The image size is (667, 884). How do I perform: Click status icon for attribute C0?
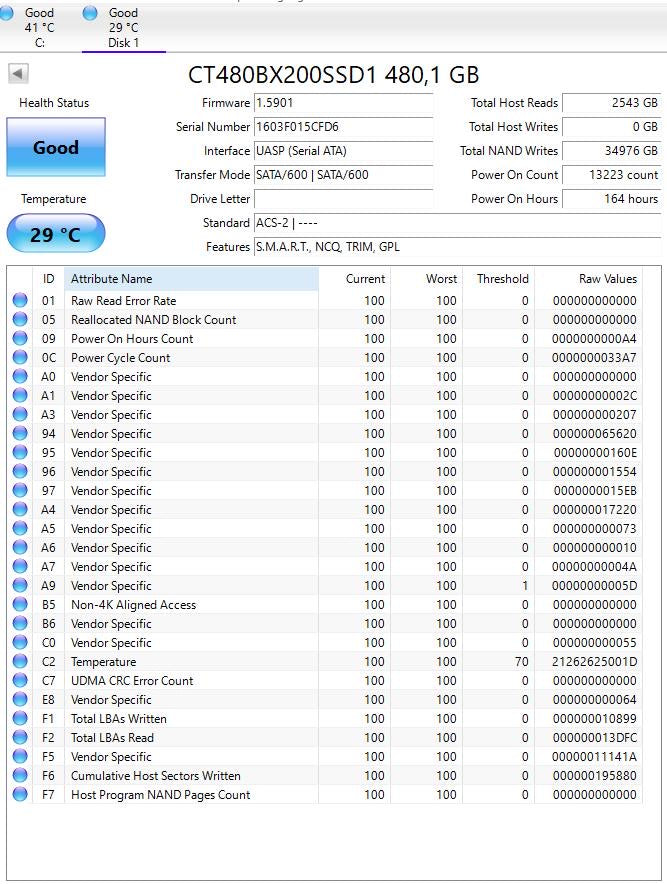point(20,642)
